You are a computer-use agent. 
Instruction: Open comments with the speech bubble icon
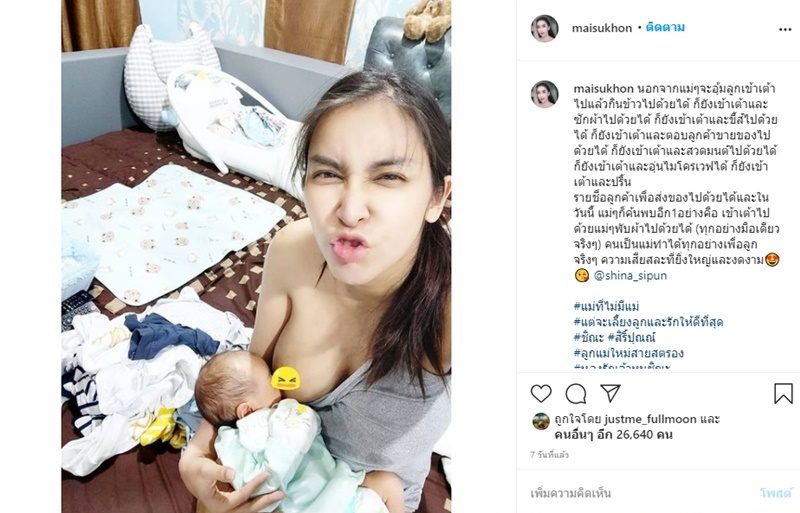point(576,394)
